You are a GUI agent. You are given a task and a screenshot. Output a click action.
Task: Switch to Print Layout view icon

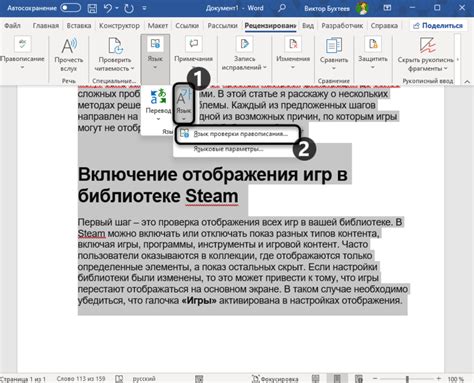click(x=337, y=379)
